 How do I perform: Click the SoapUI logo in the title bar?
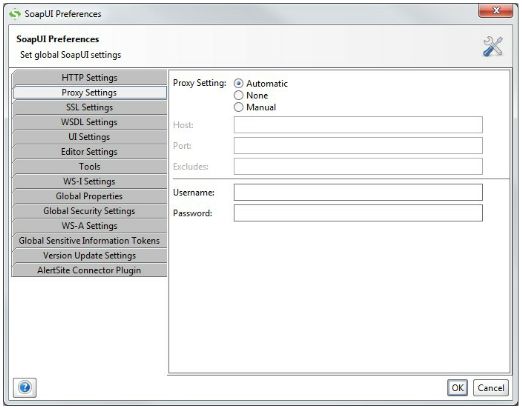point(15,14)
